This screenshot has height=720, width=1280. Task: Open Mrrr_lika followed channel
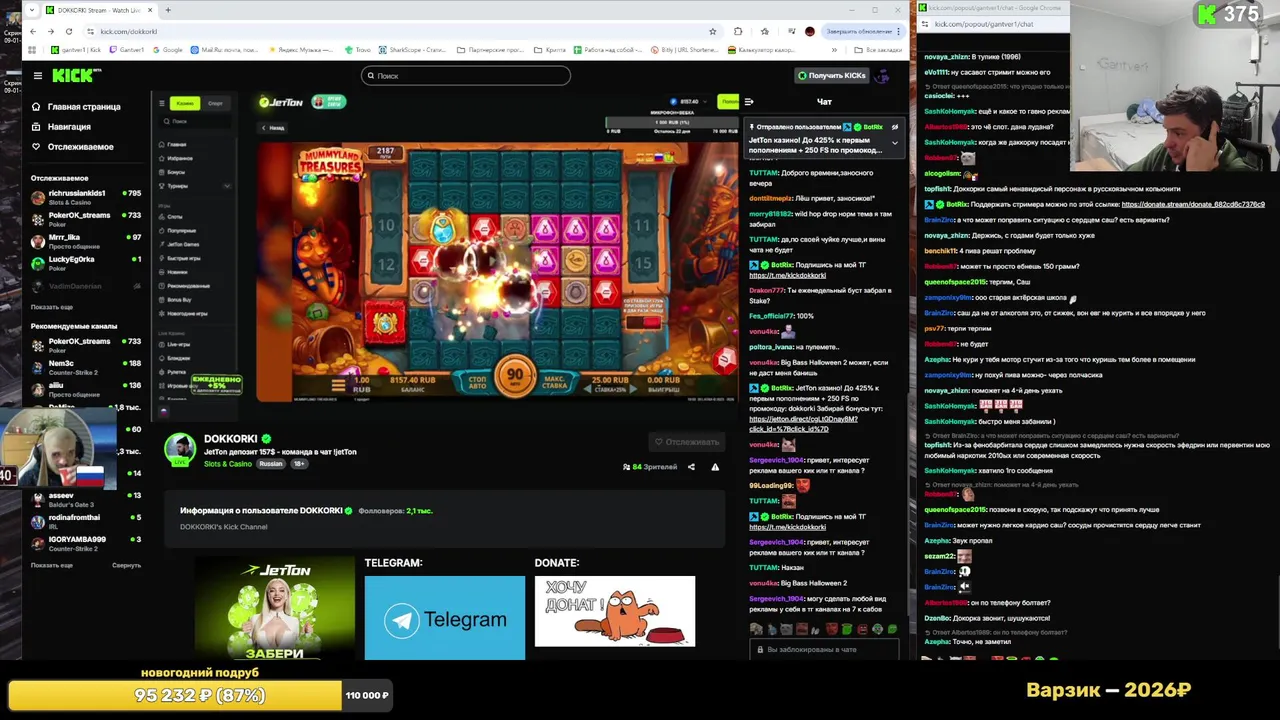85,239
